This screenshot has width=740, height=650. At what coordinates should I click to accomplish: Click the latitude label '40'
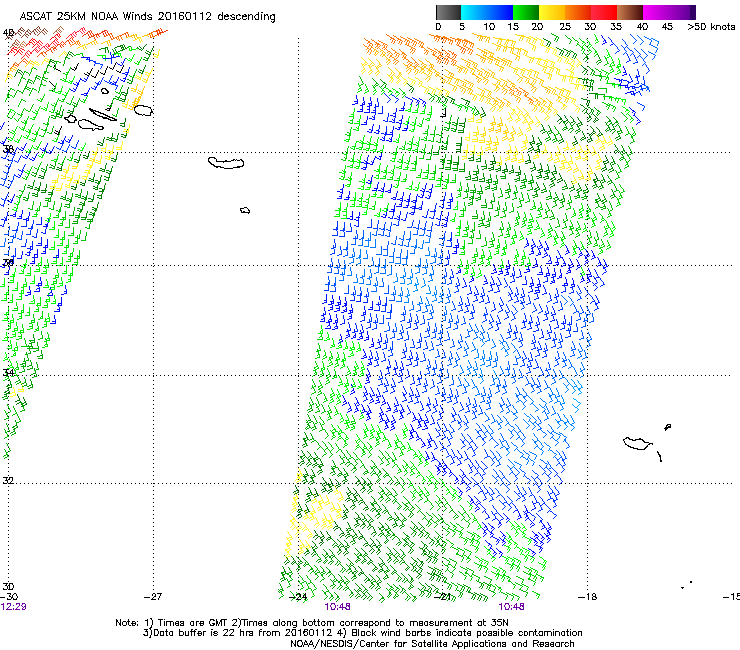click(x=8, y=33)
